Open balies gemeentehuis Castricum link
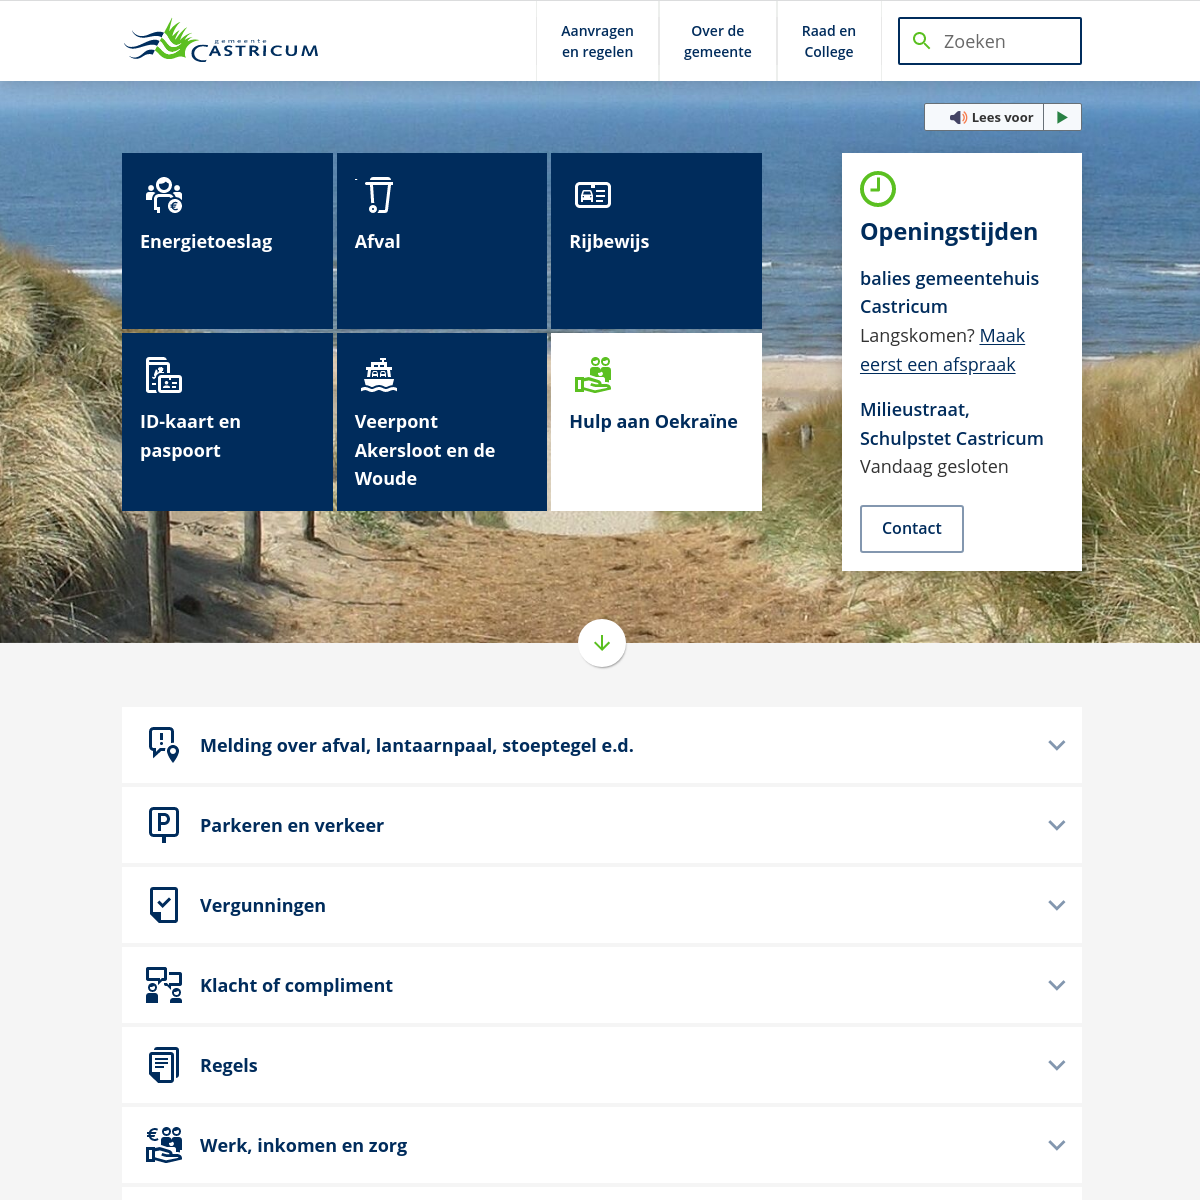Image resolution: width=1200 pixels, height=1200 pixels. point(949,292)
